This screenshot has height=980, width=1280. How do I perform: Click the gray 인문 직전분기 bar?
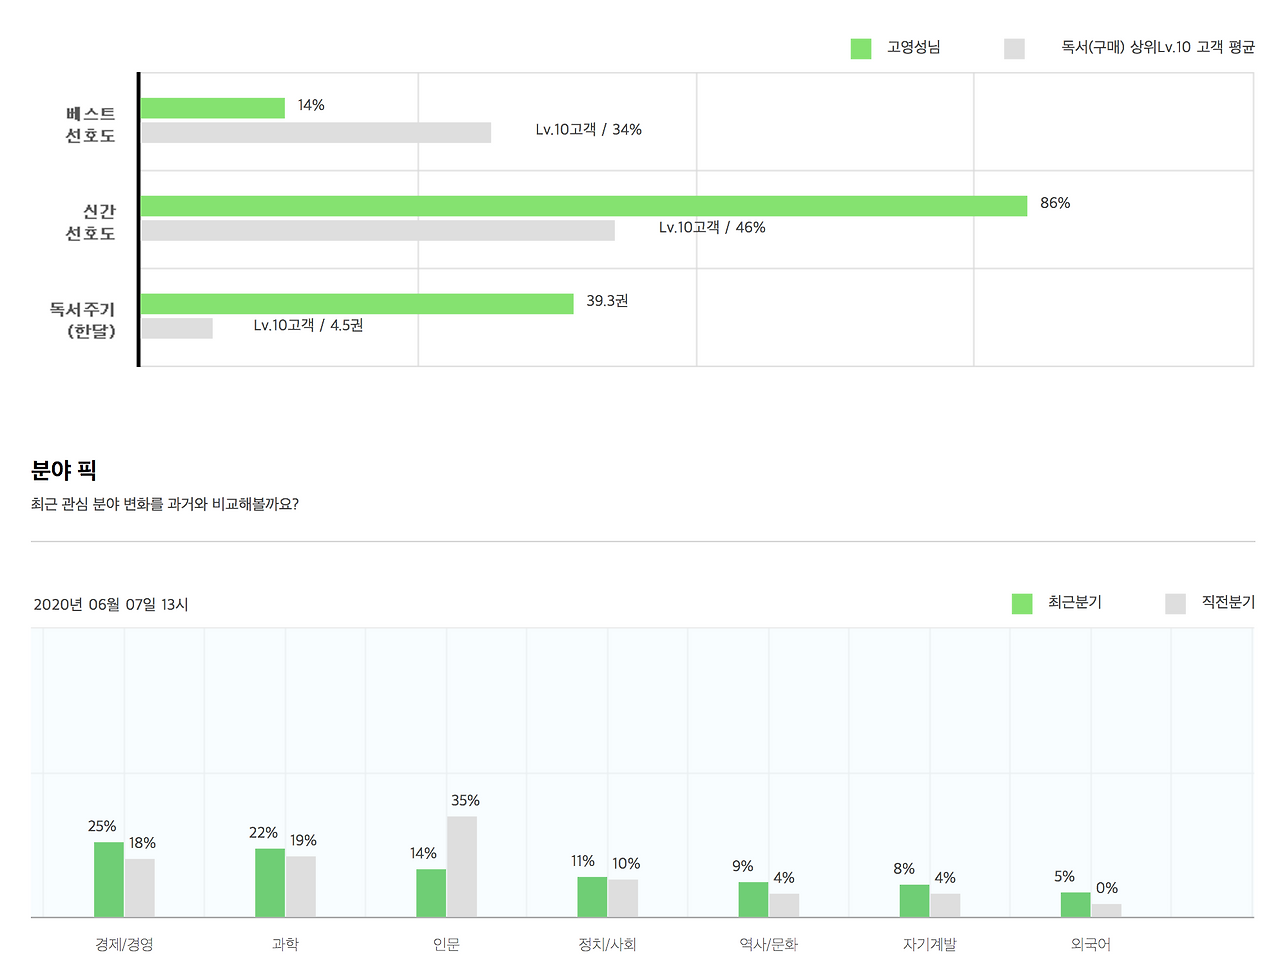point(462,867)
